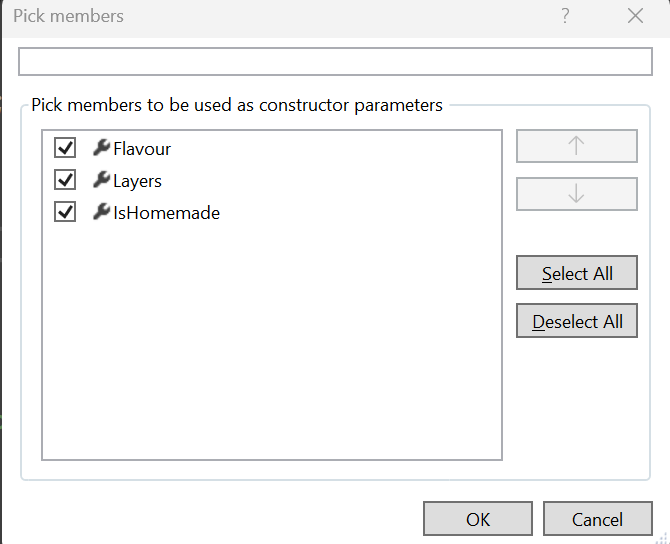Click the help question mark icon
Image resolution: width=670 pixels, height=544 pixels.
click(x=565, y=16)
